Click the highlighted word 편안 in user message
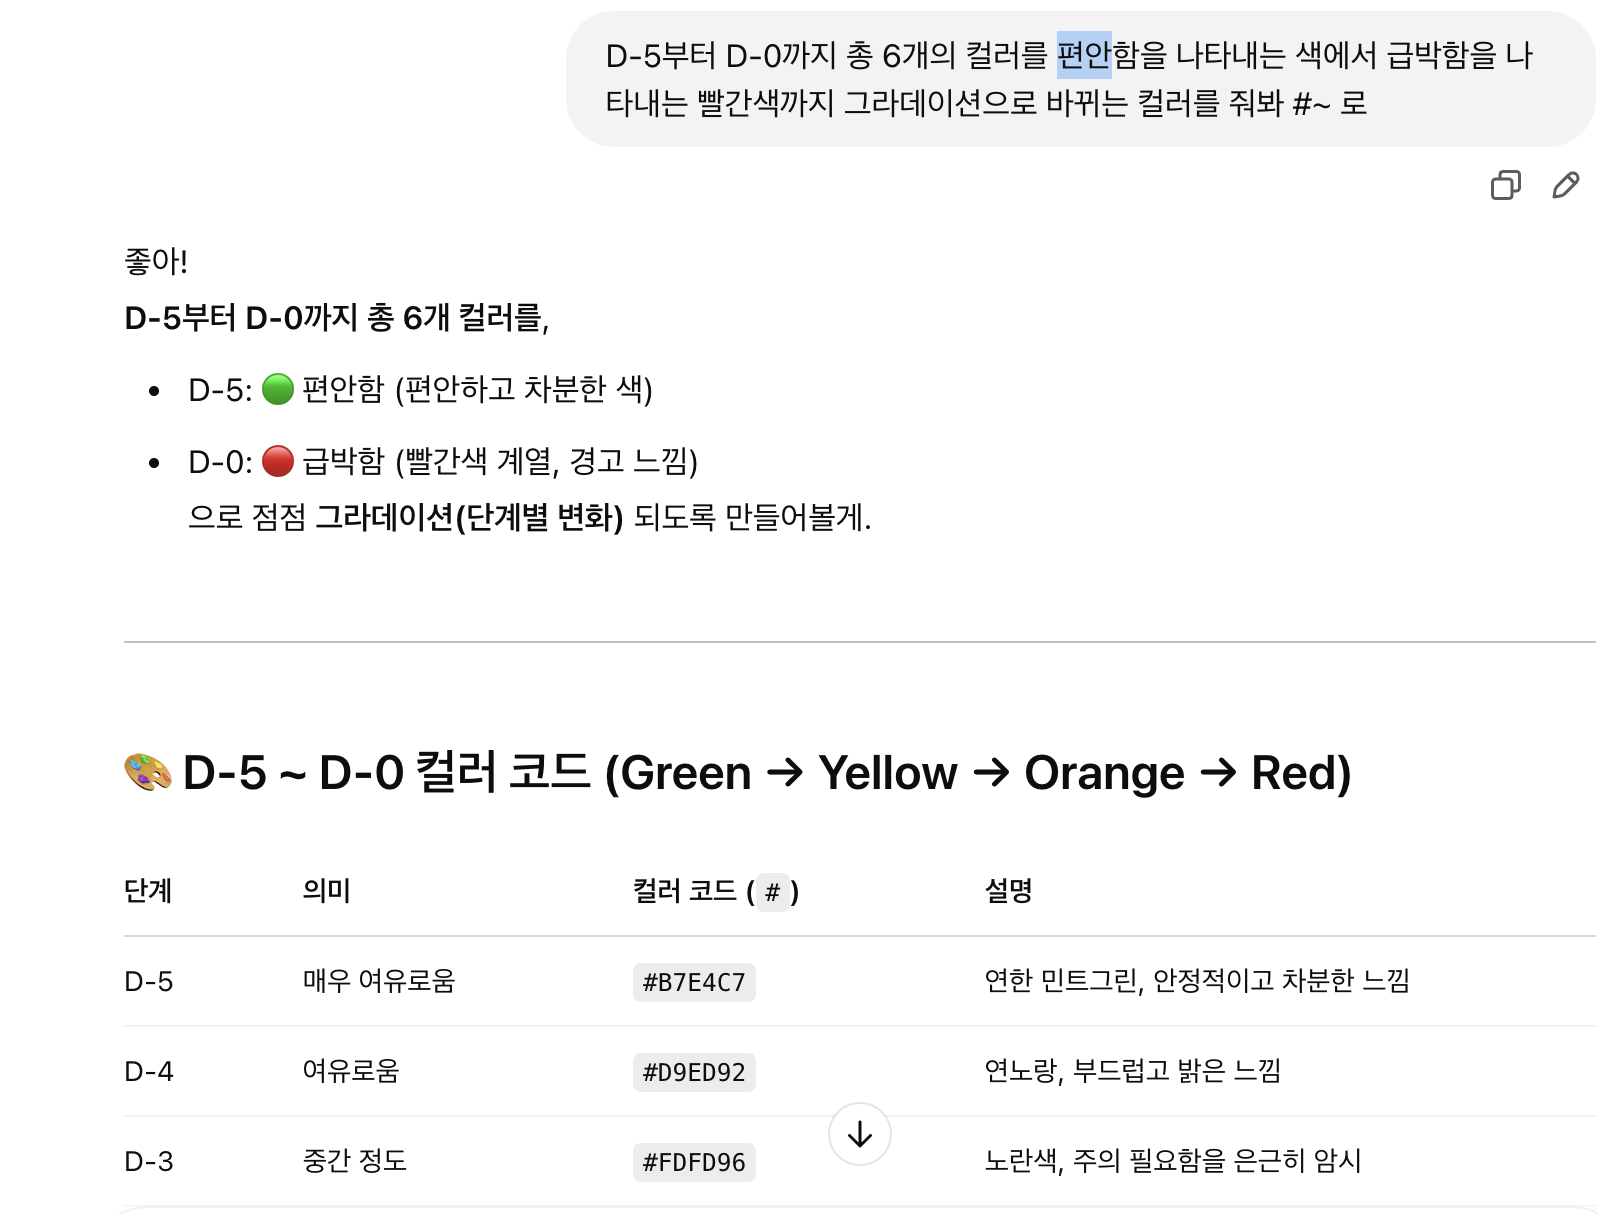This screenshot has width=1598, height=1214. [x=1084, y=55]
